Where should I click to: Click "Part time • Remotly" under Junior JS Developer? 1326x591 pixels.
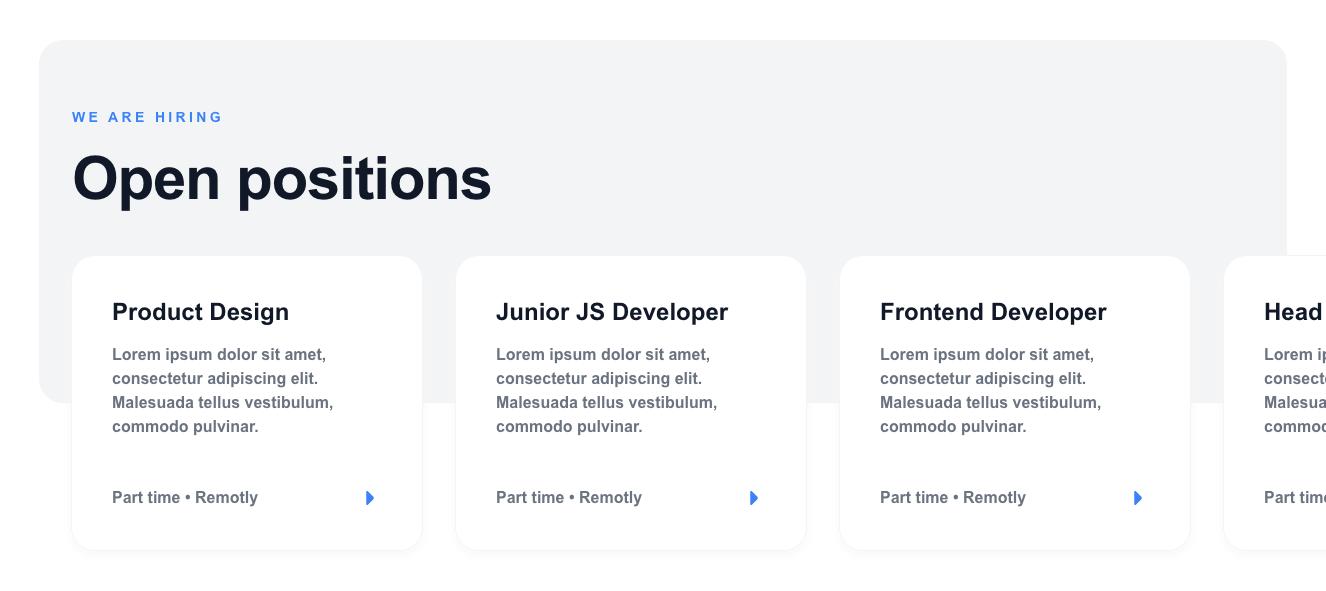tap(569, 498)
